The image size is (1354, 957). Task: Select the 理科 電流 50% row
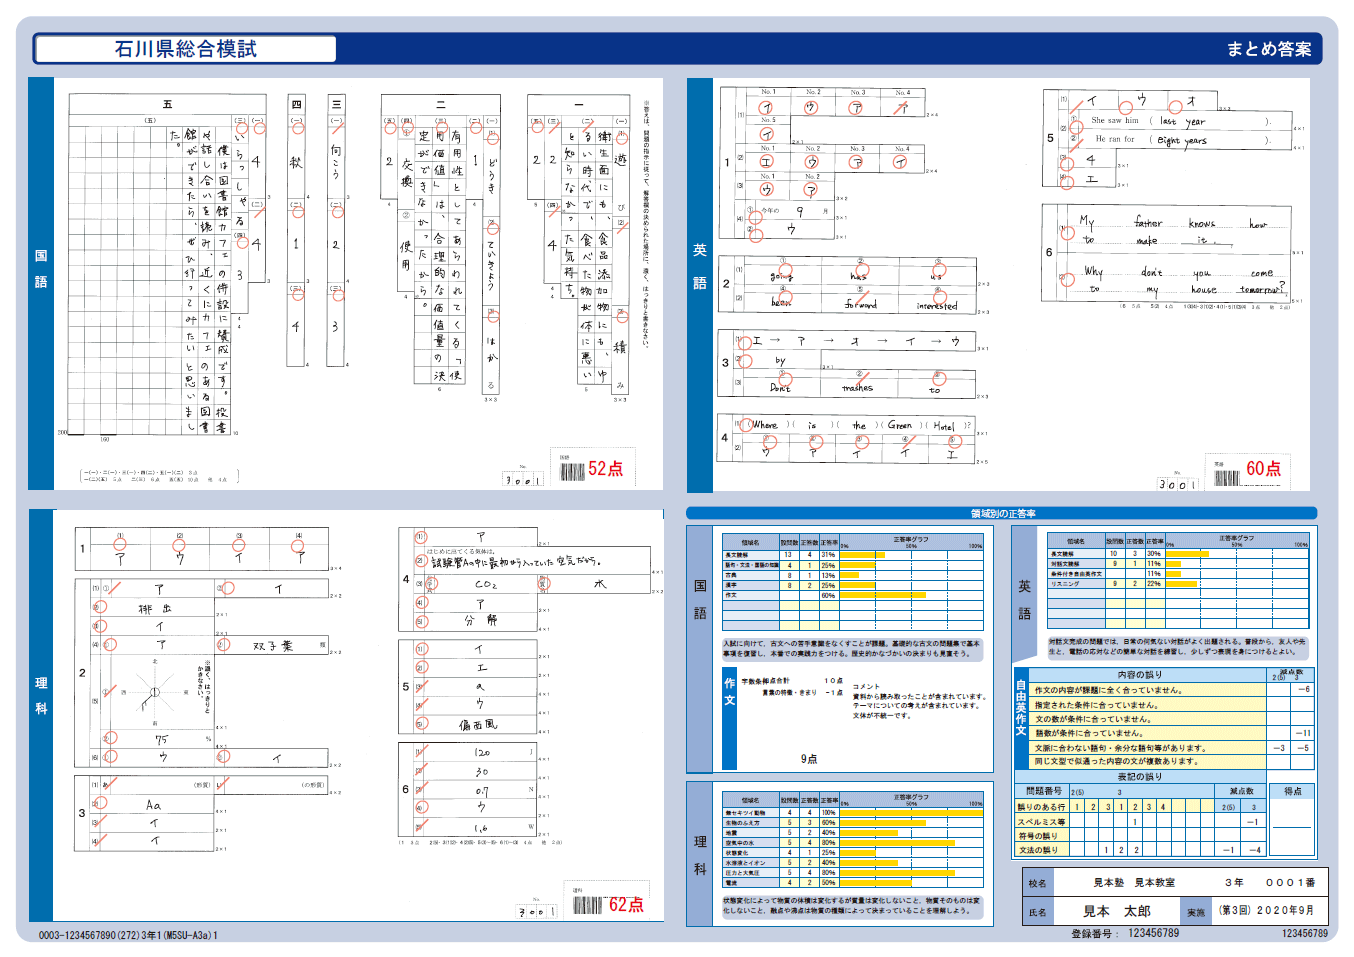[853, 882]
